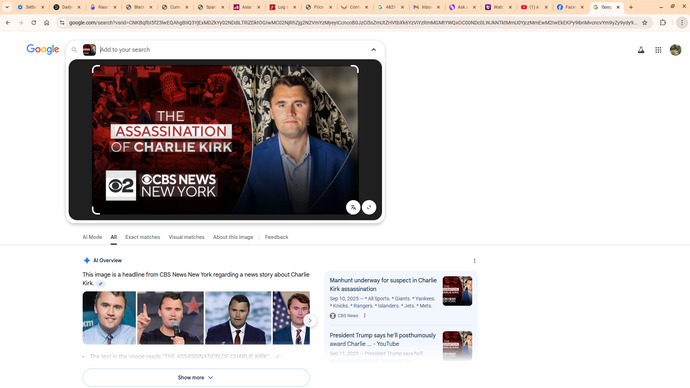Open the browser home page
Screen dimensions: 690x388
point(47,22)
